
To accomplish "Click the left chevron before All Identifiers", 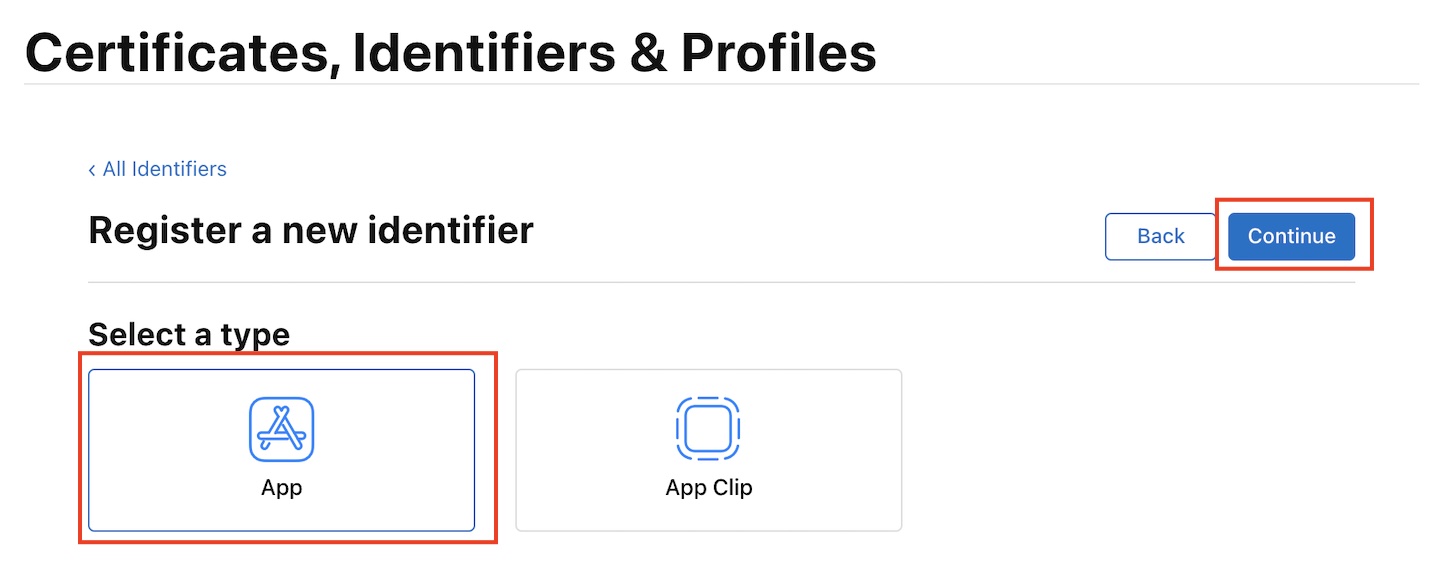I will [92, 170].
